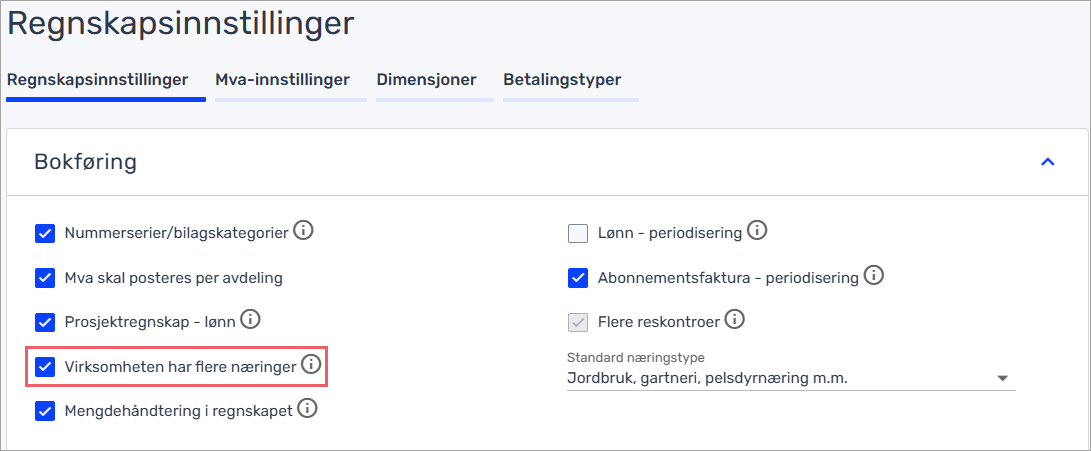Click info icon next to Flere reskontroer
Screen dimensions: 1091x451
pyautogui.click(x=735, y=321)
